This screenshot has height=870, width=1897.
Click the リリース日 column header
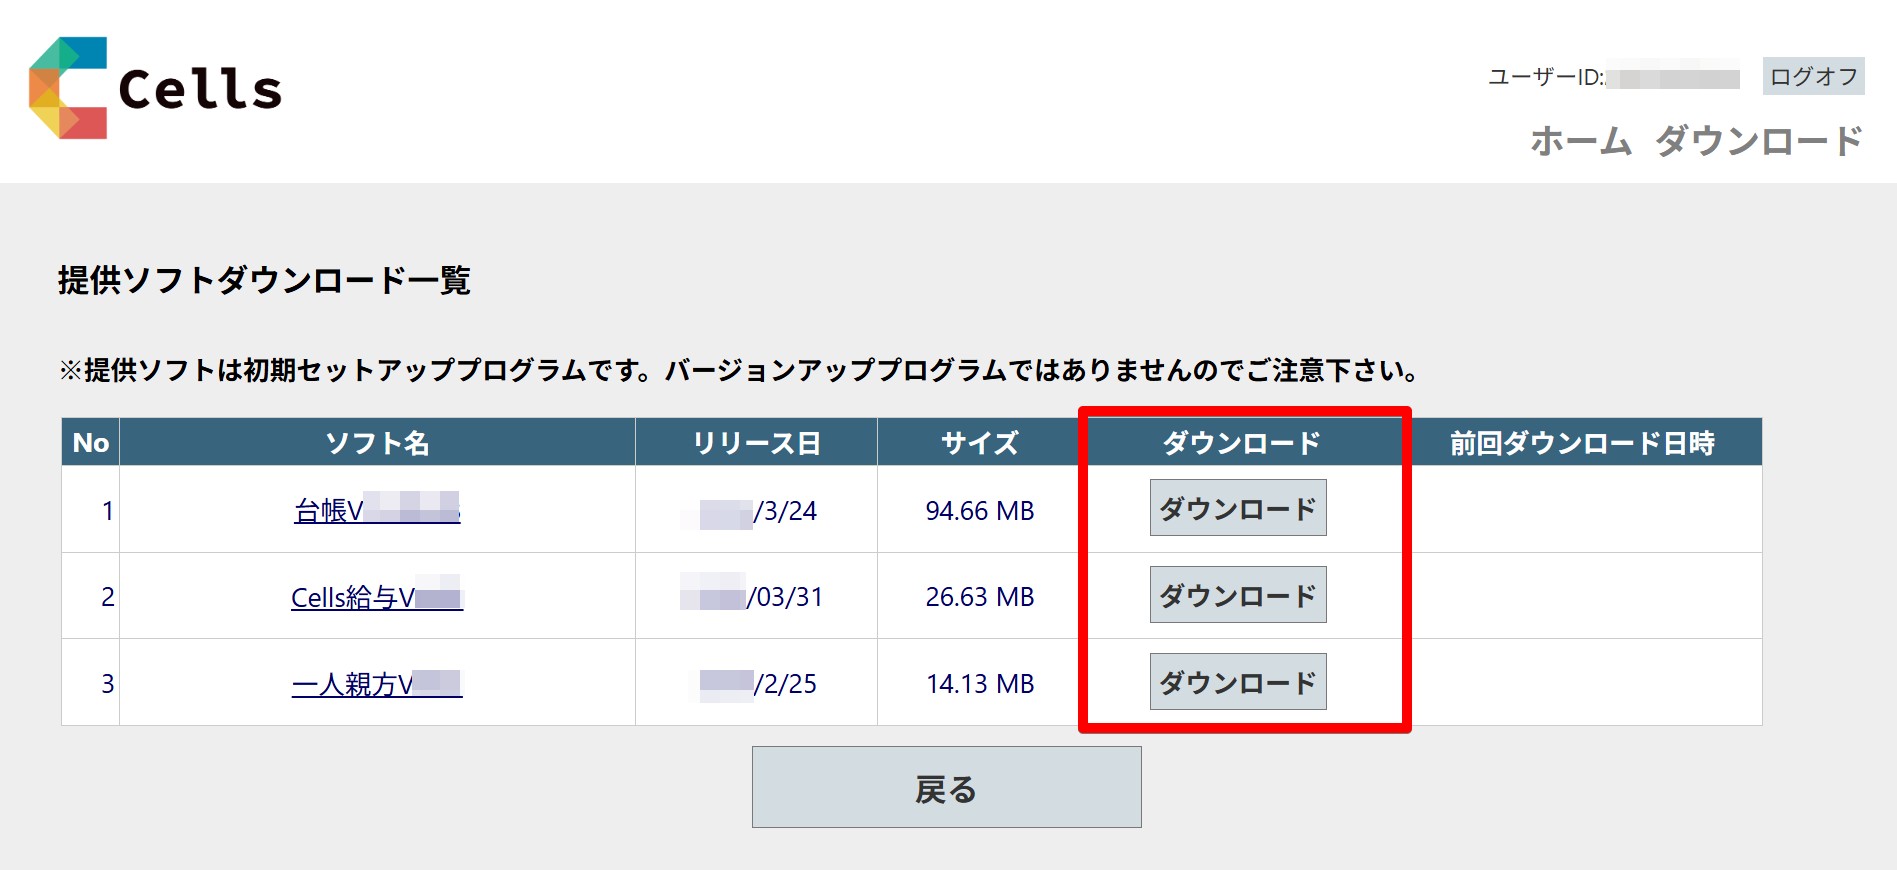click(x=756, y=442)
